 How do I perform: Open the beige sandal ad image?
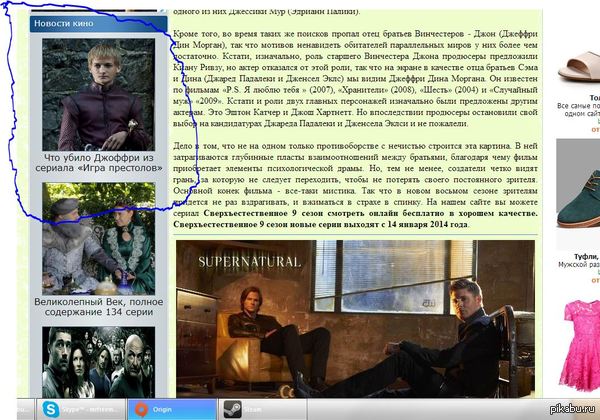579,67
